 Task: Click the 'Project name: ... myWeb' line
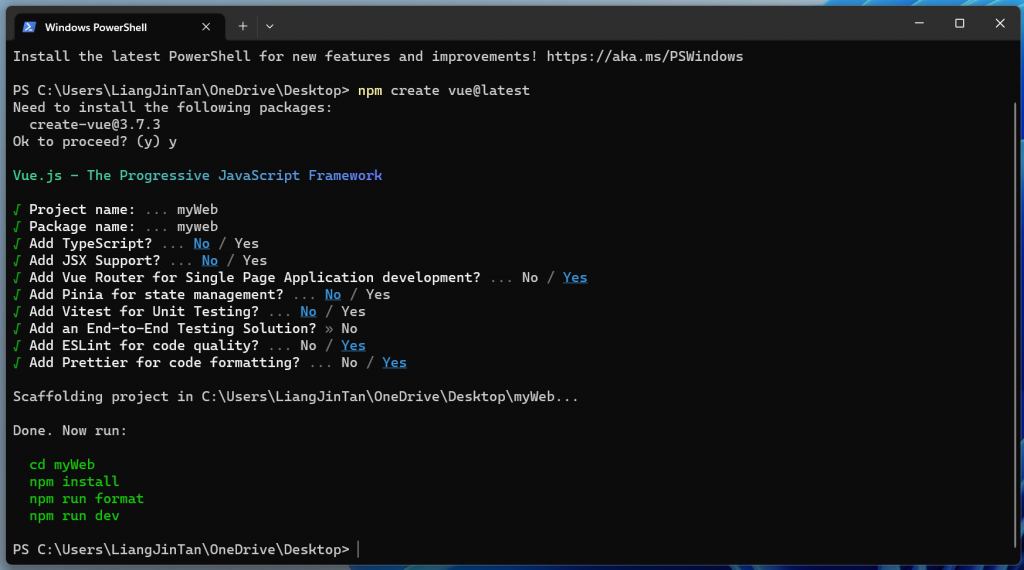[116, 210]
